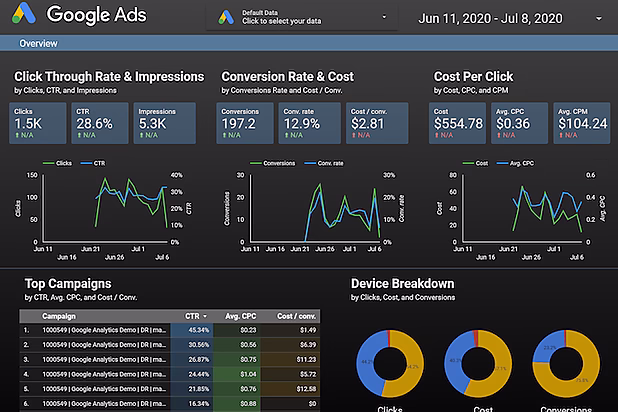
Task: Click the CTR legend item in first chart
Action: click(x=93, y=163)
